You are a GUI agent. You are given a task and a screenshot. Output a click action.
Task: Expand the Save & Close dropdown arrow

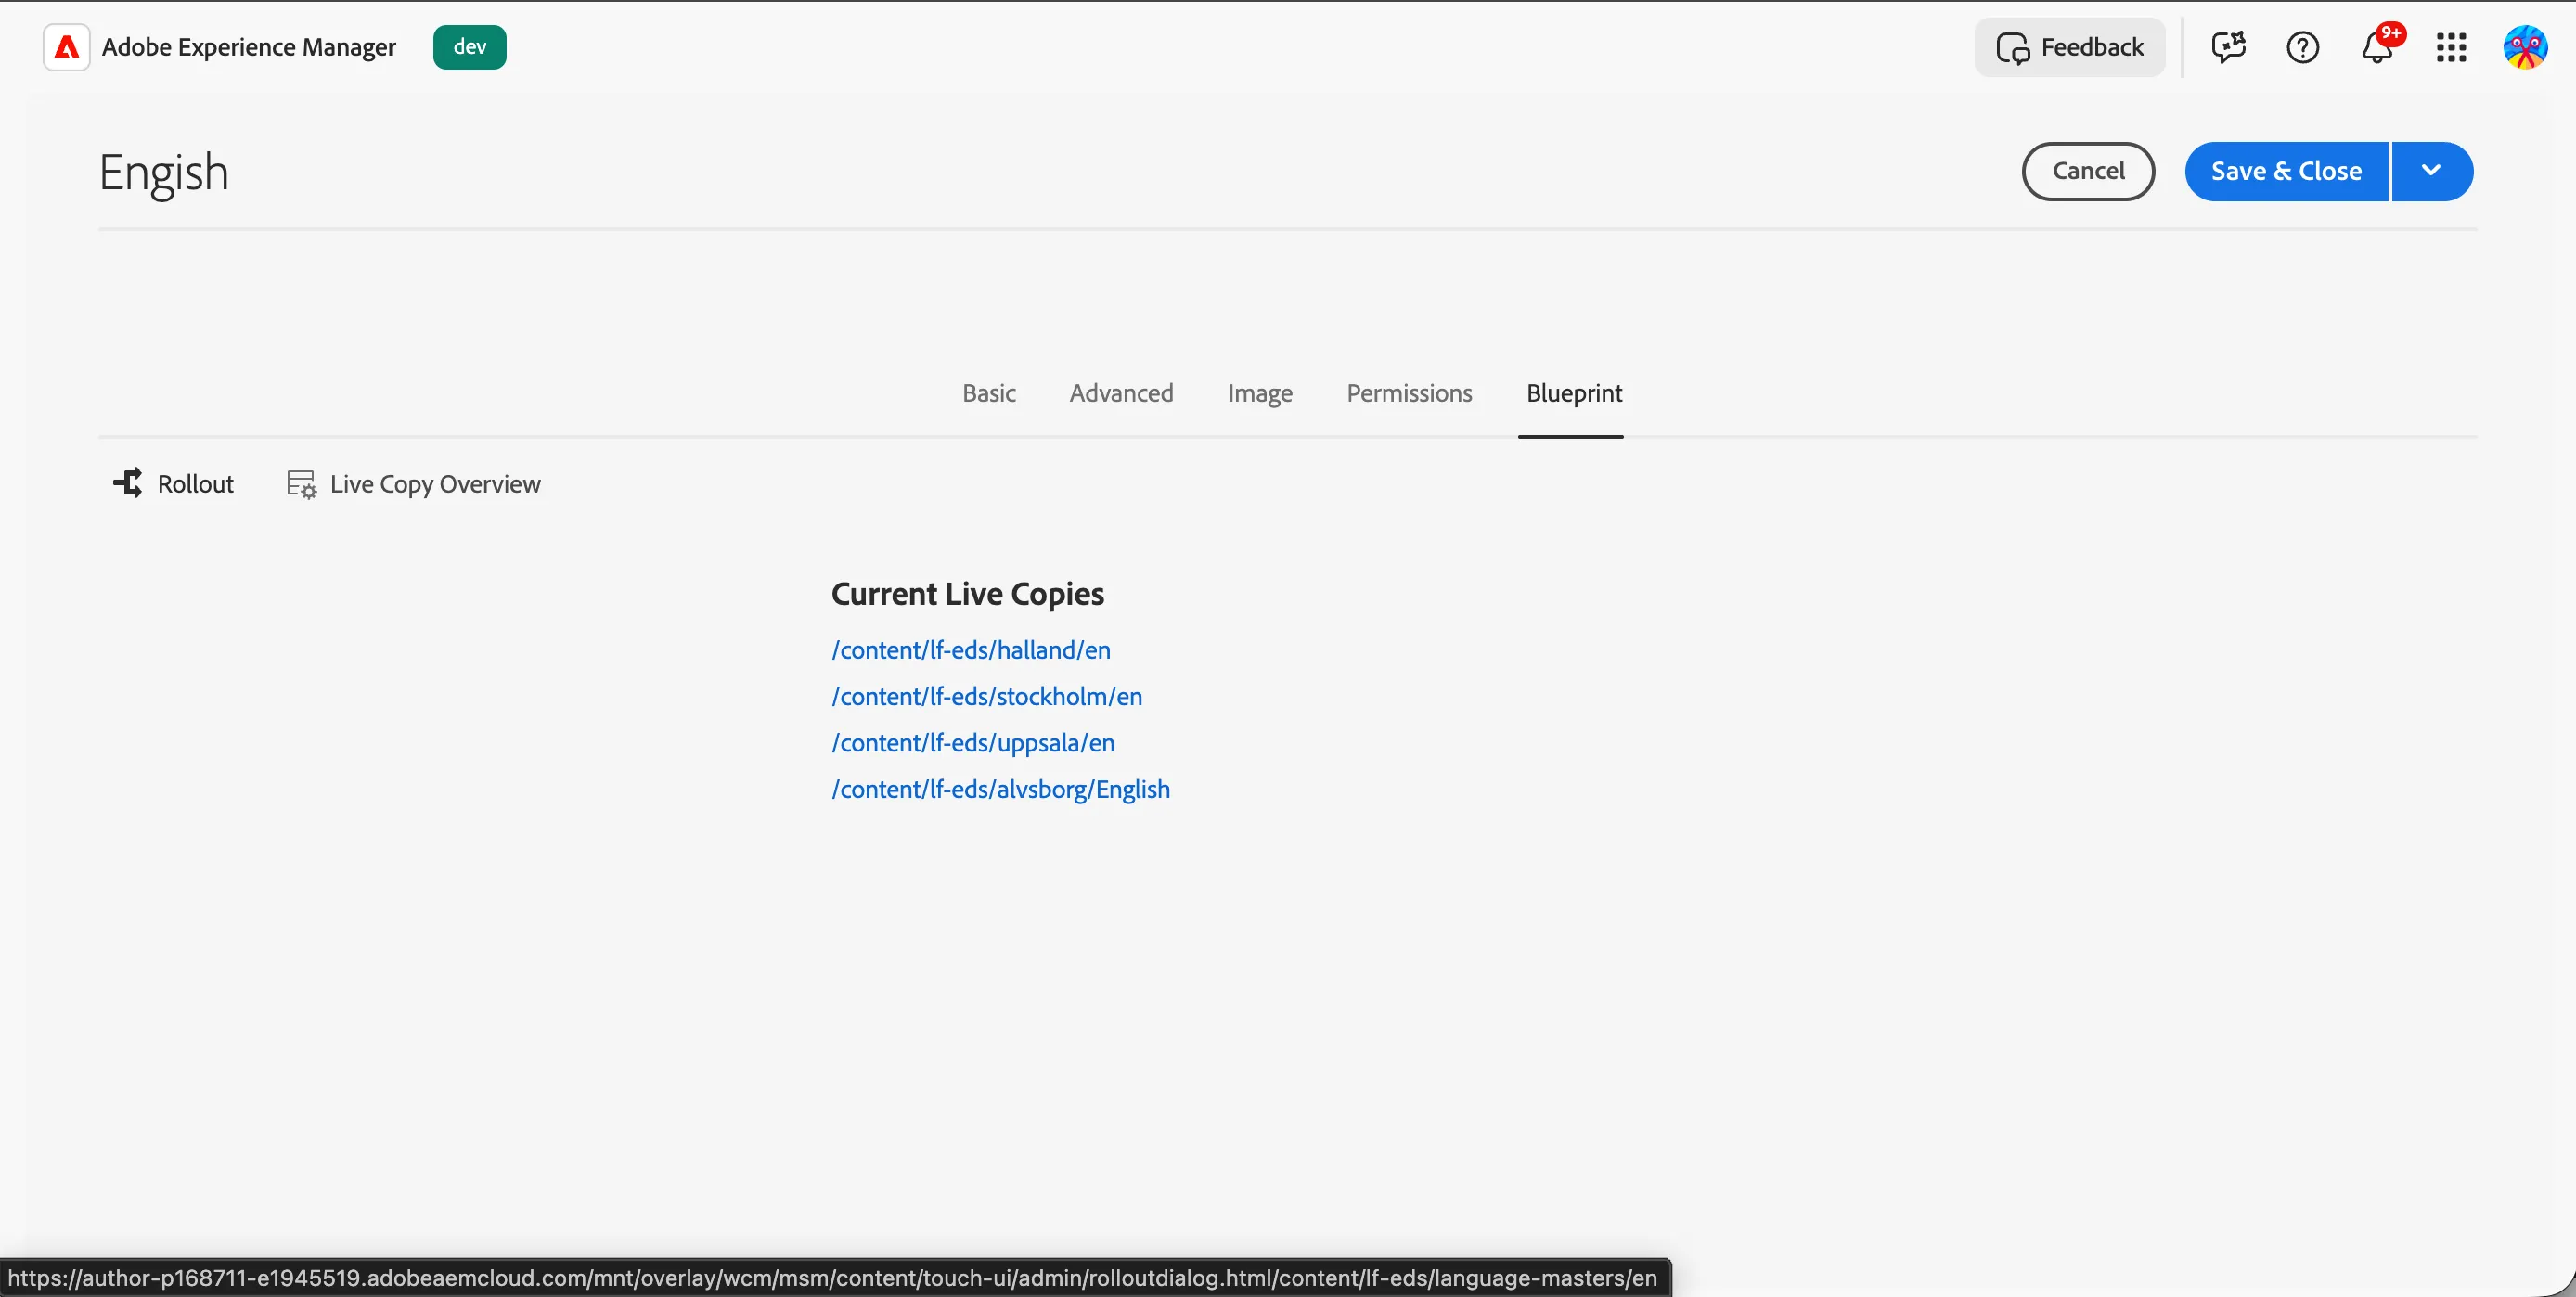pos(2431,171)
